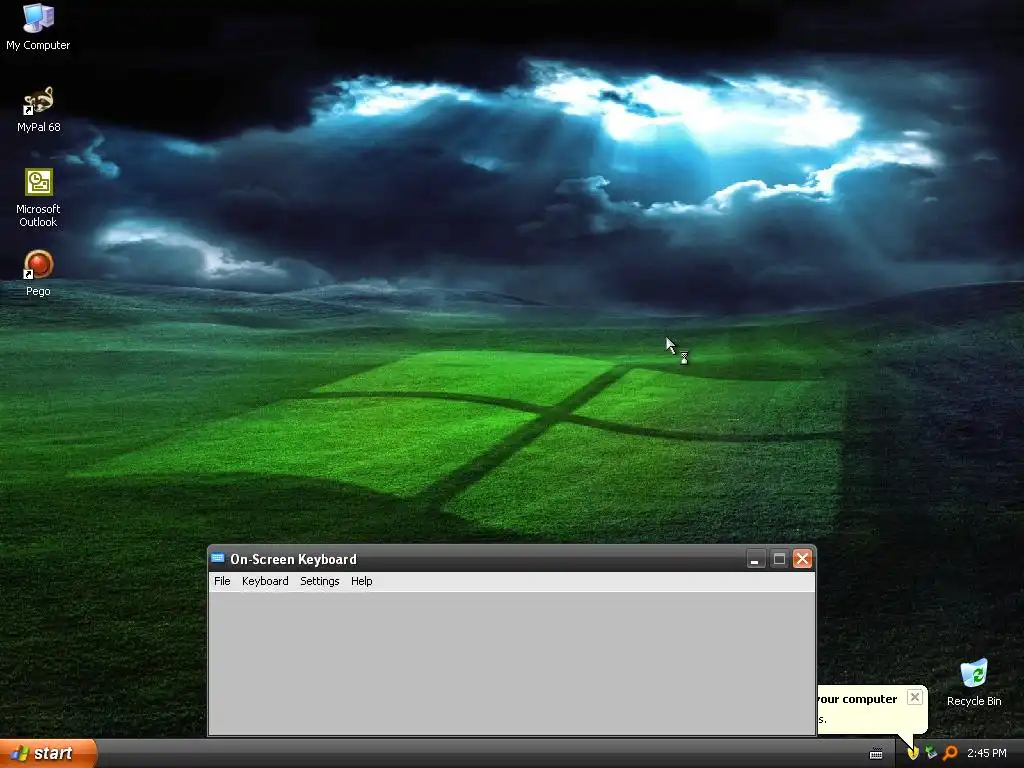Dismiss the security balloon notification
1024x768 pixels.
(x=915, y=697)
